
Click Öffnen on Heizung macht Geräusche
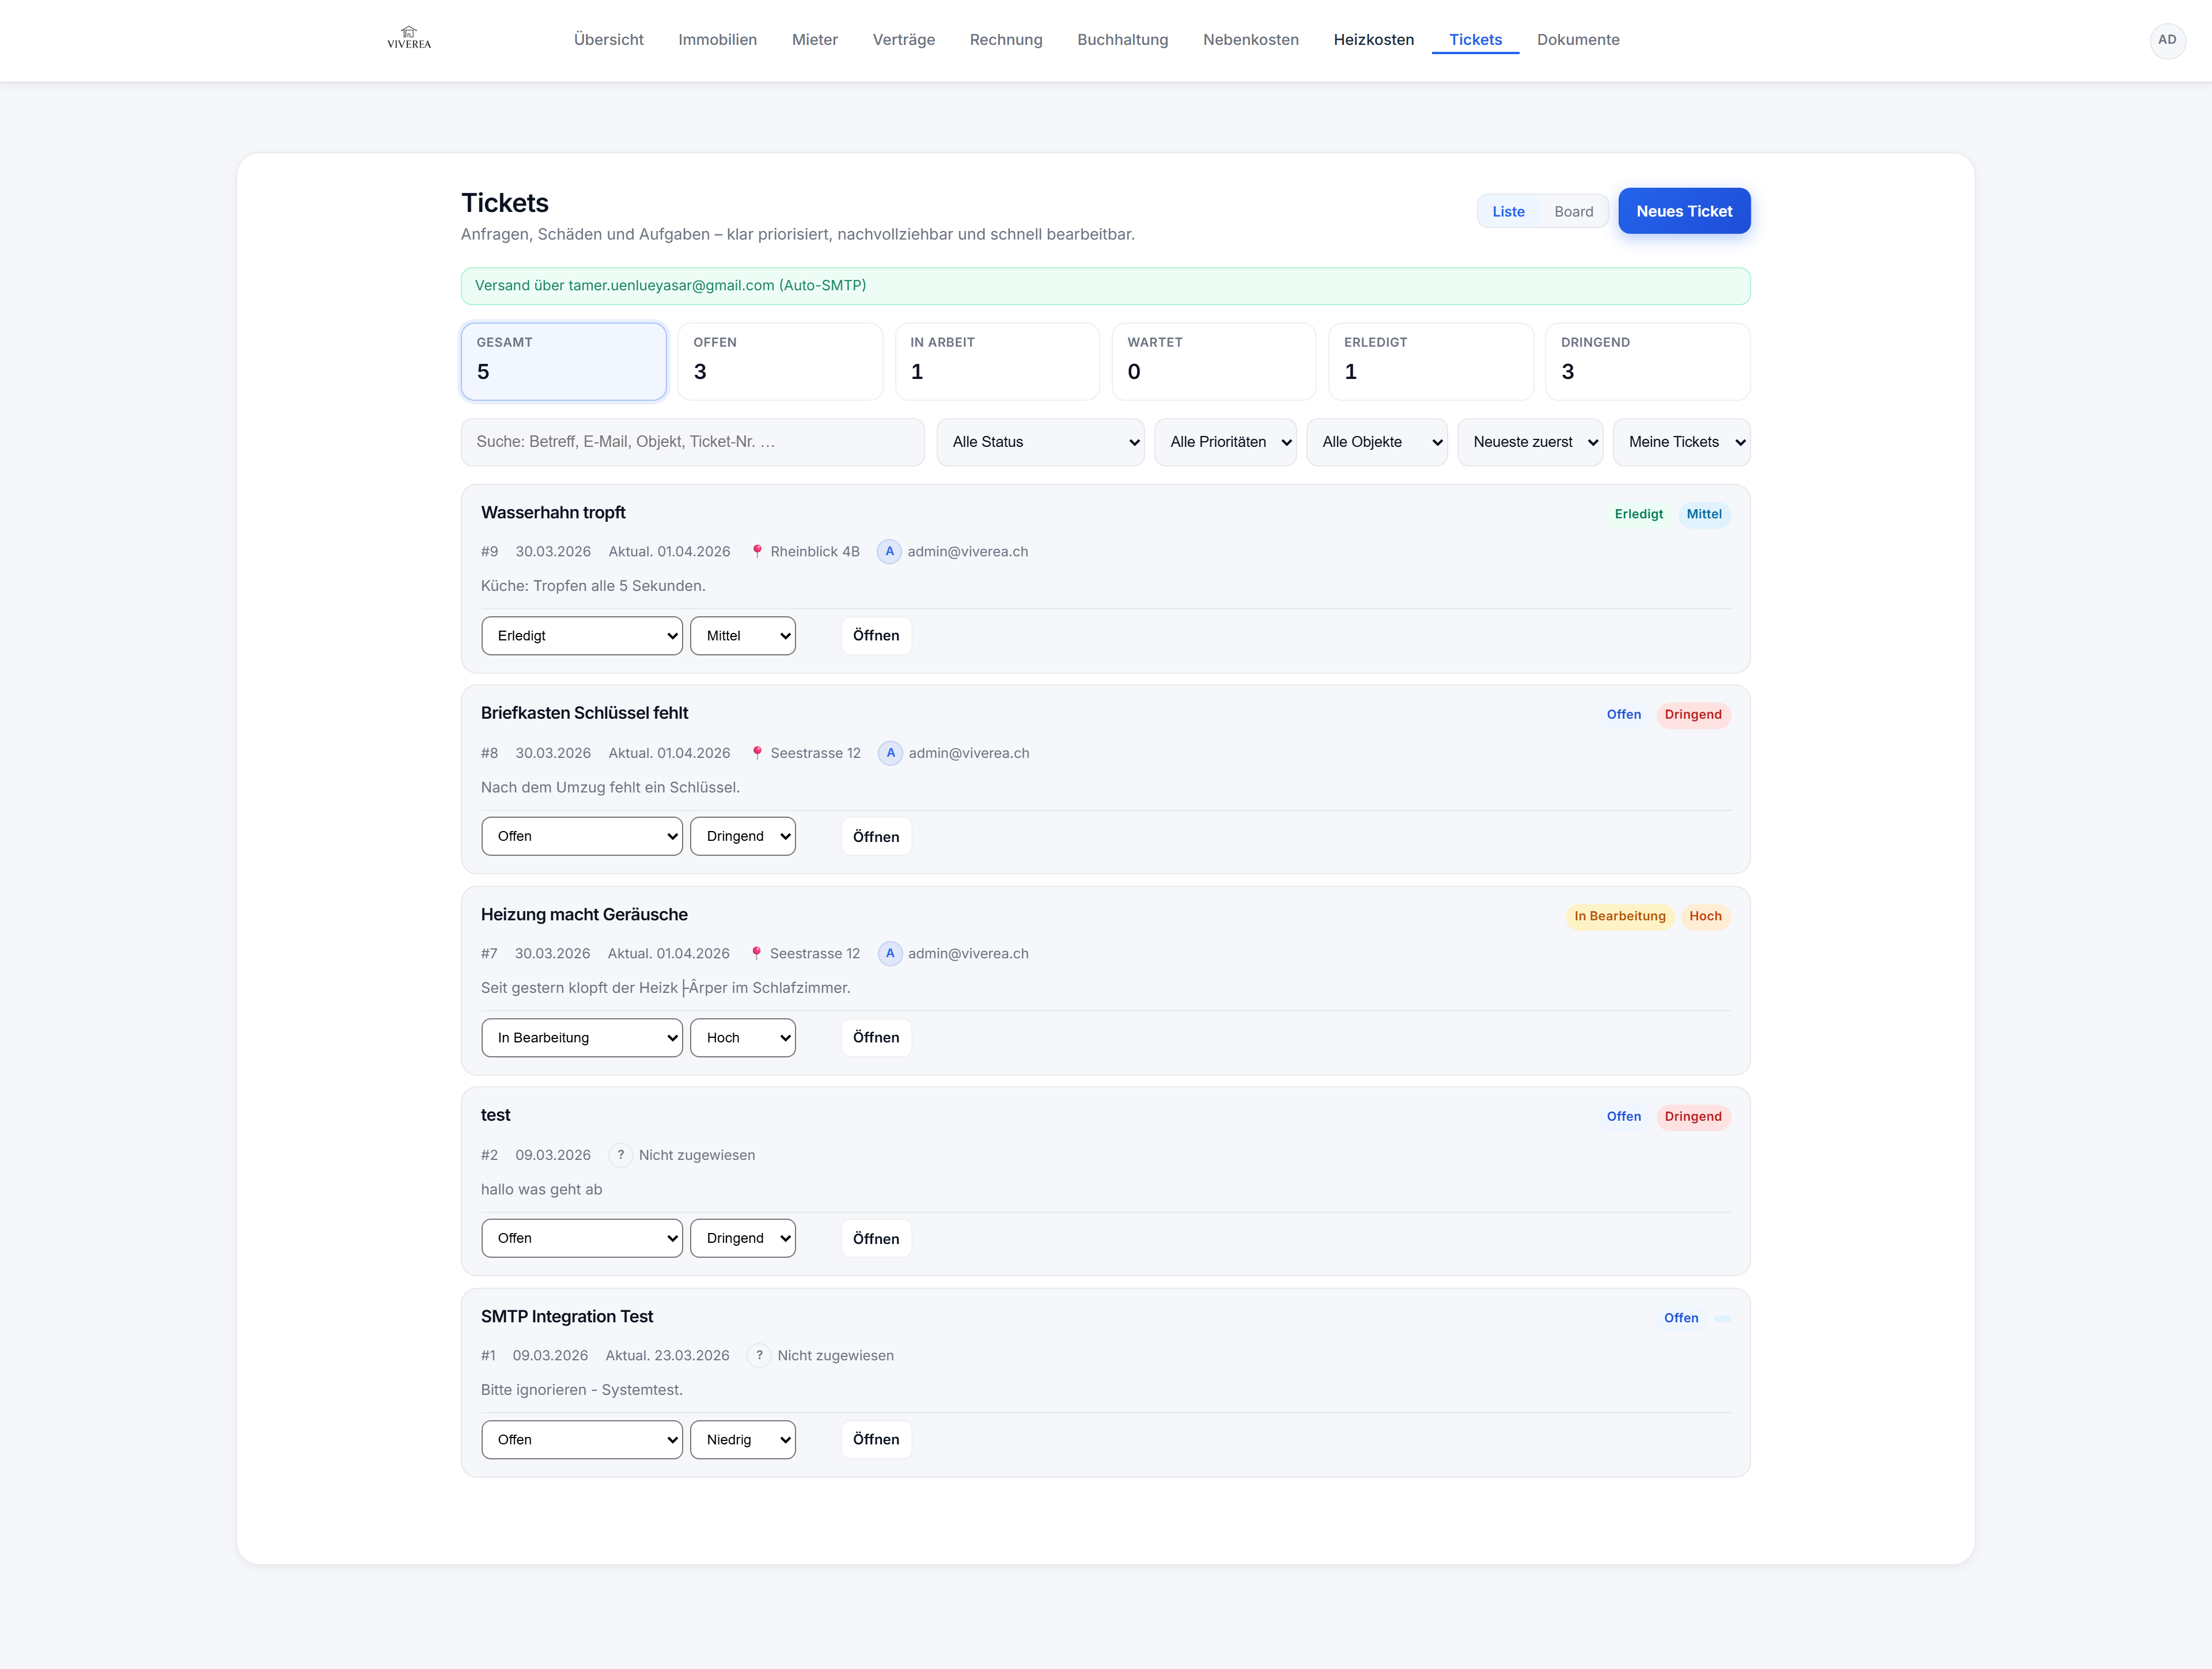876,1038
